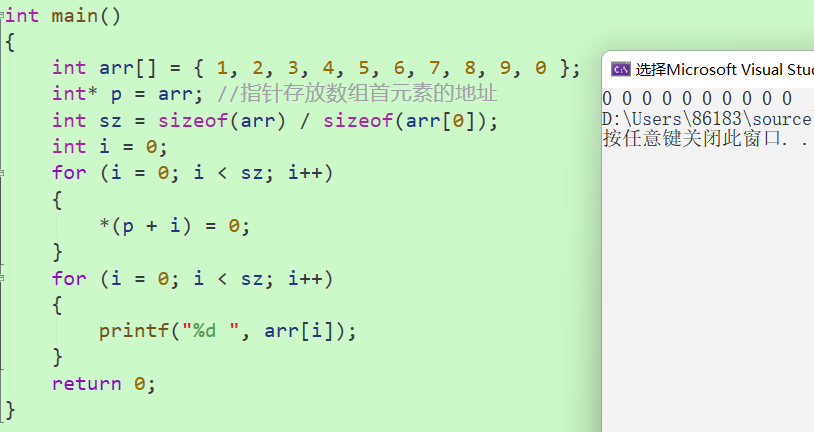Click the "*(p + i) = 0;" statement
The image size is (814, 432).
click(175, 226)
